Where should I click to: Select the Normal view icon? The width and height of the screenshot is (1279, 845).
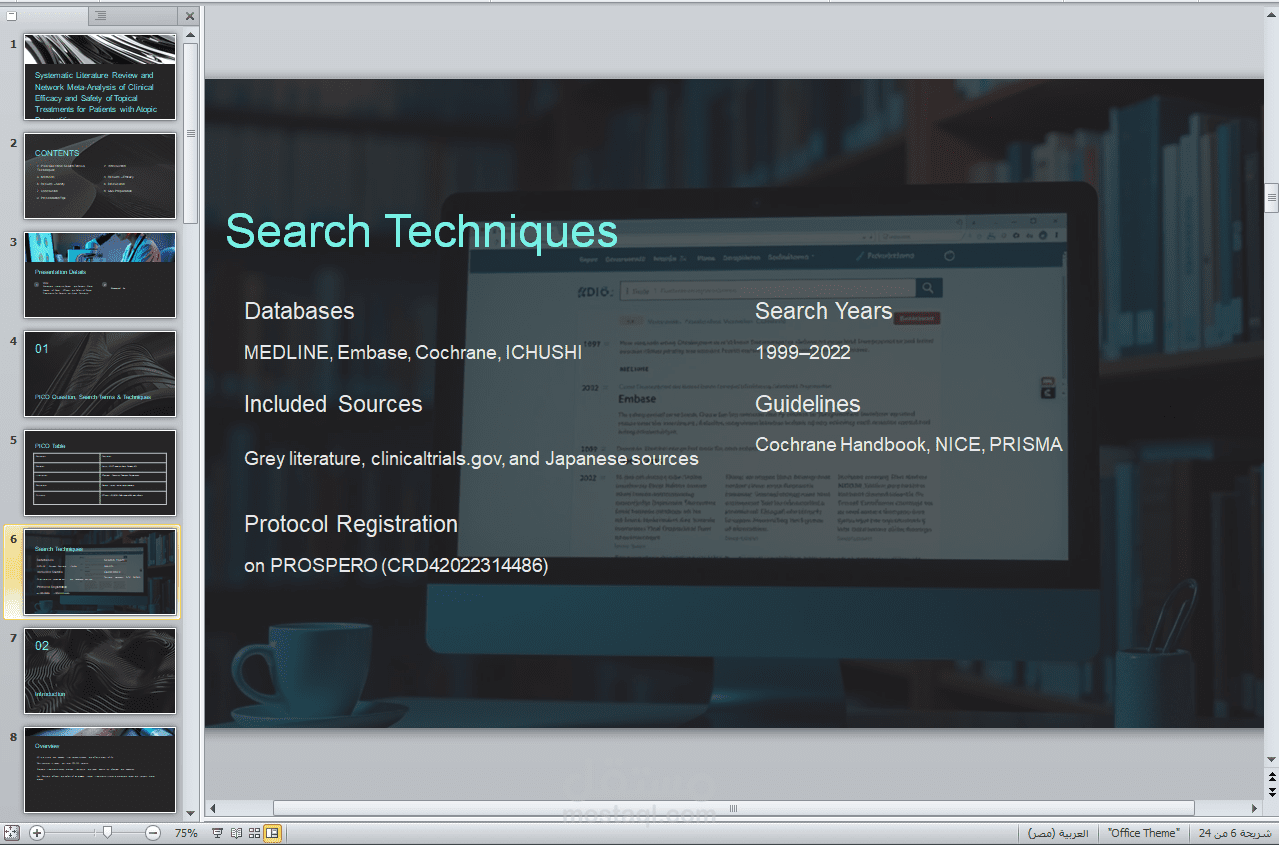272,832
